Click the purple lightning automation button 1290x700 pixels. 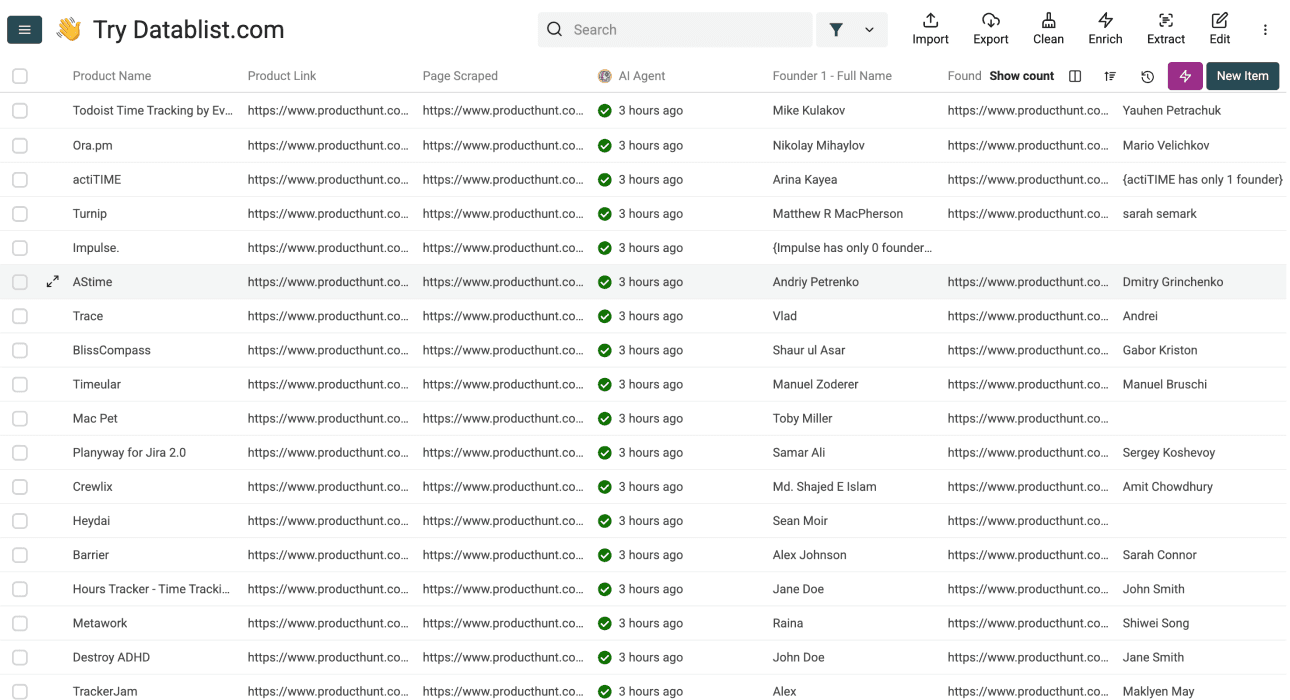tap(1185, 76)
